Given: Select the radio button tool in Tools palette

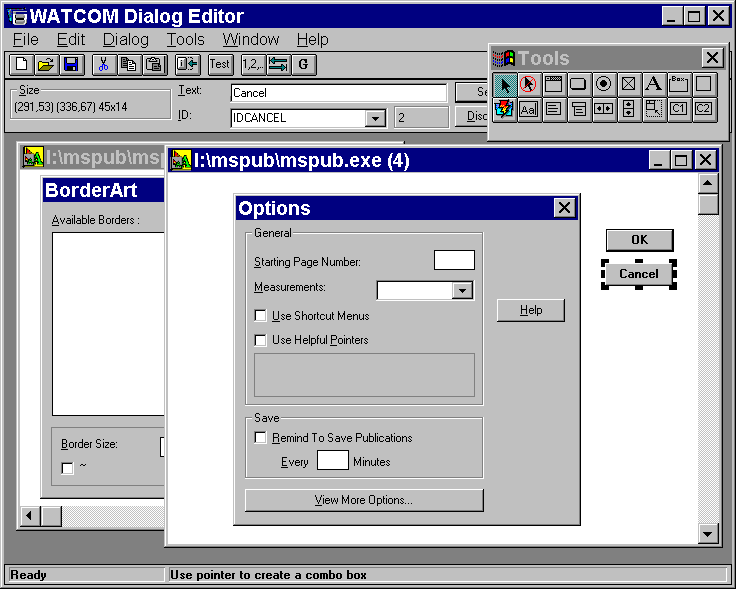Looking at the screenshot, I should [x=603, y=85].
